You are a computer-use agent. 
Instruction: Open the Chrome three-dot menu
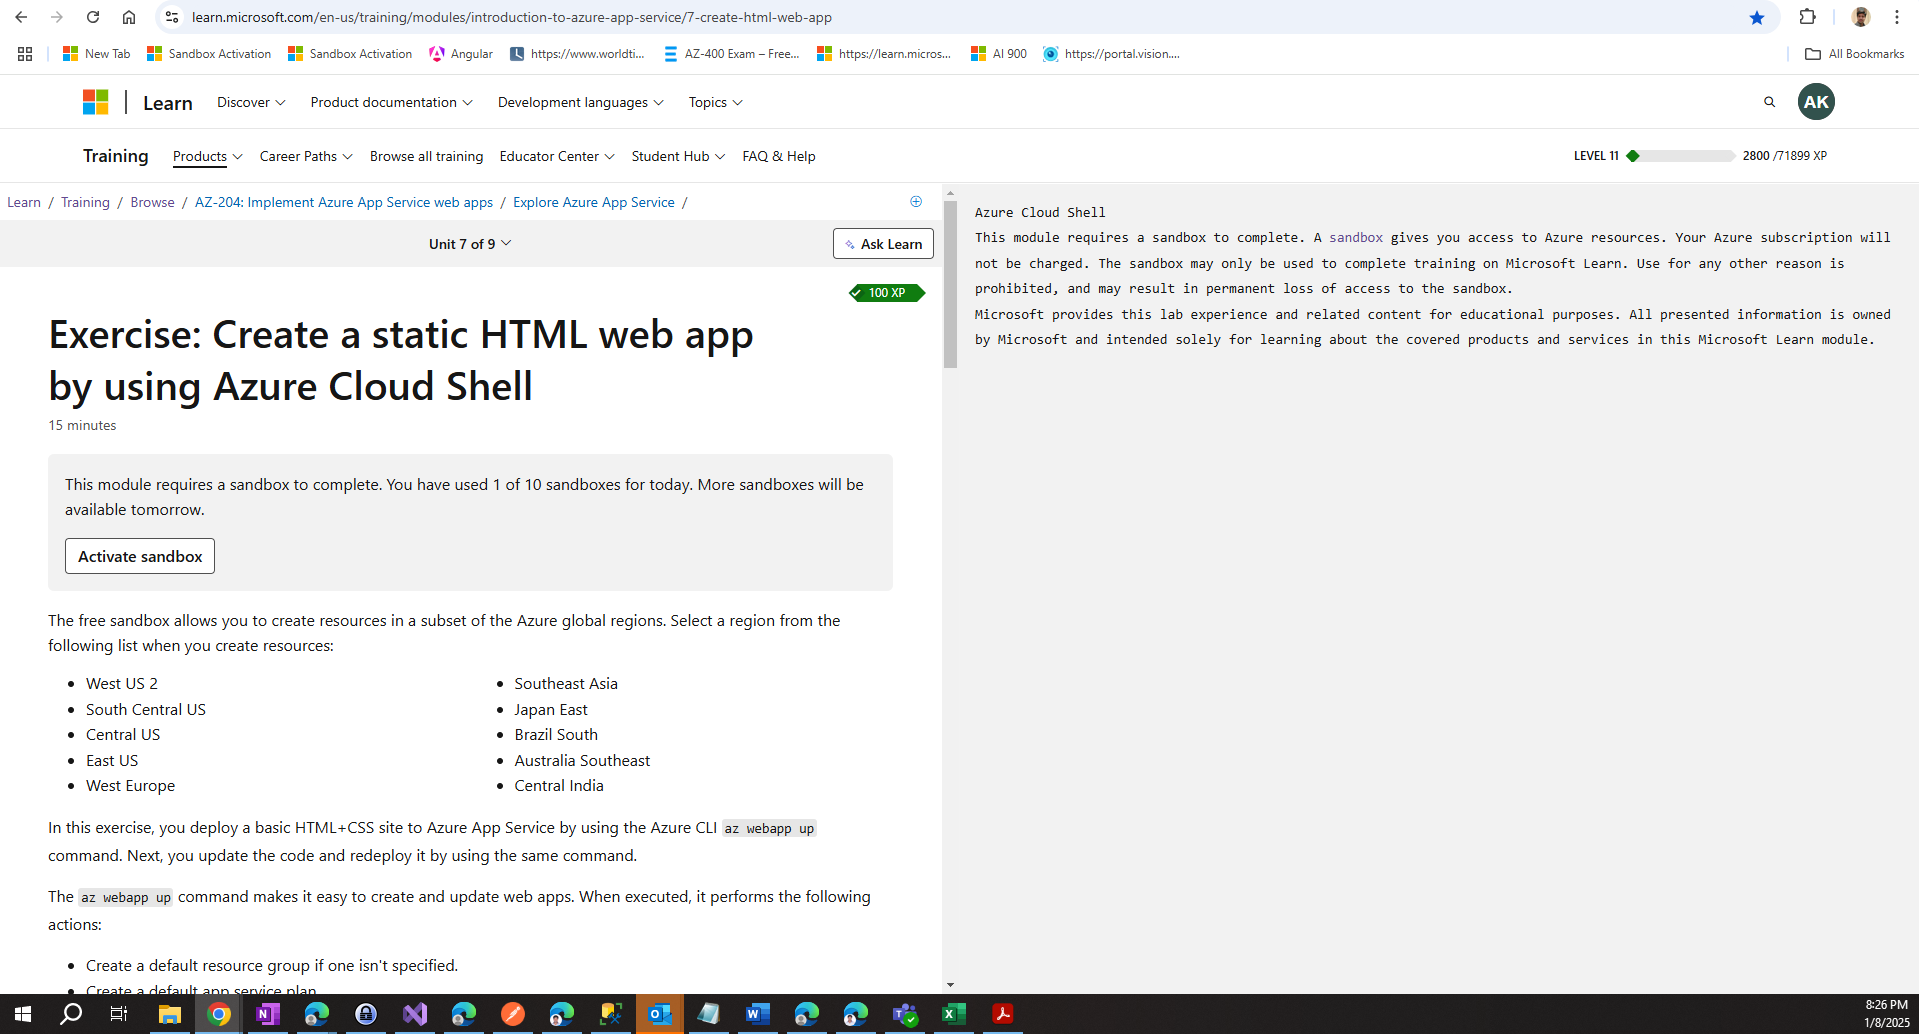click(1896, 17)
